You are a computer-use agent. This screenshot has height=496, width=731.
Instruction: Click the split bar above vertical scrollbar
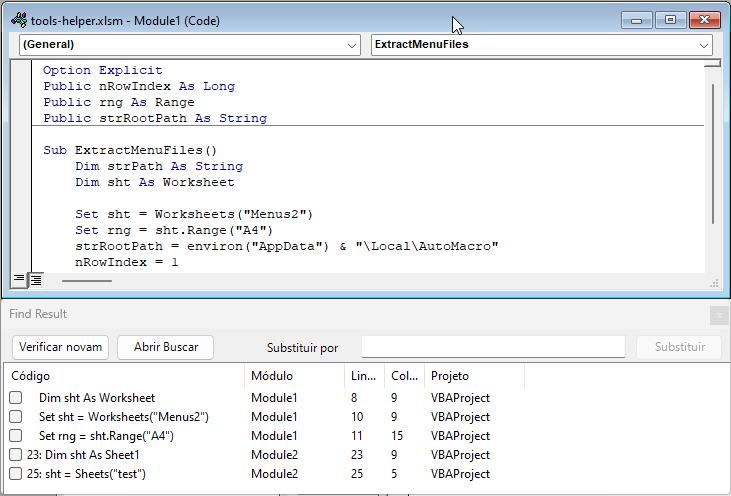coord(712,63)
